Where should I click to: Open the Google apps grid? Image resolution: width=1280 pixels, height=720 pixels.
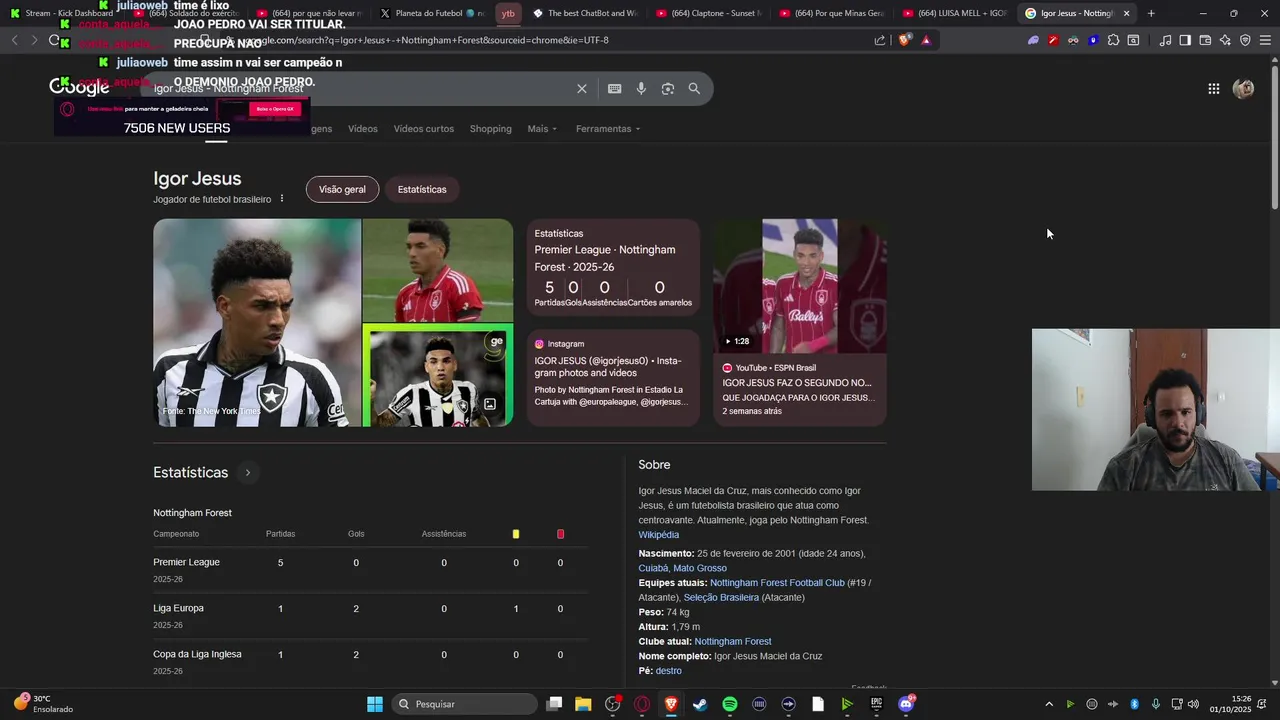click(x=1213, y=89)
